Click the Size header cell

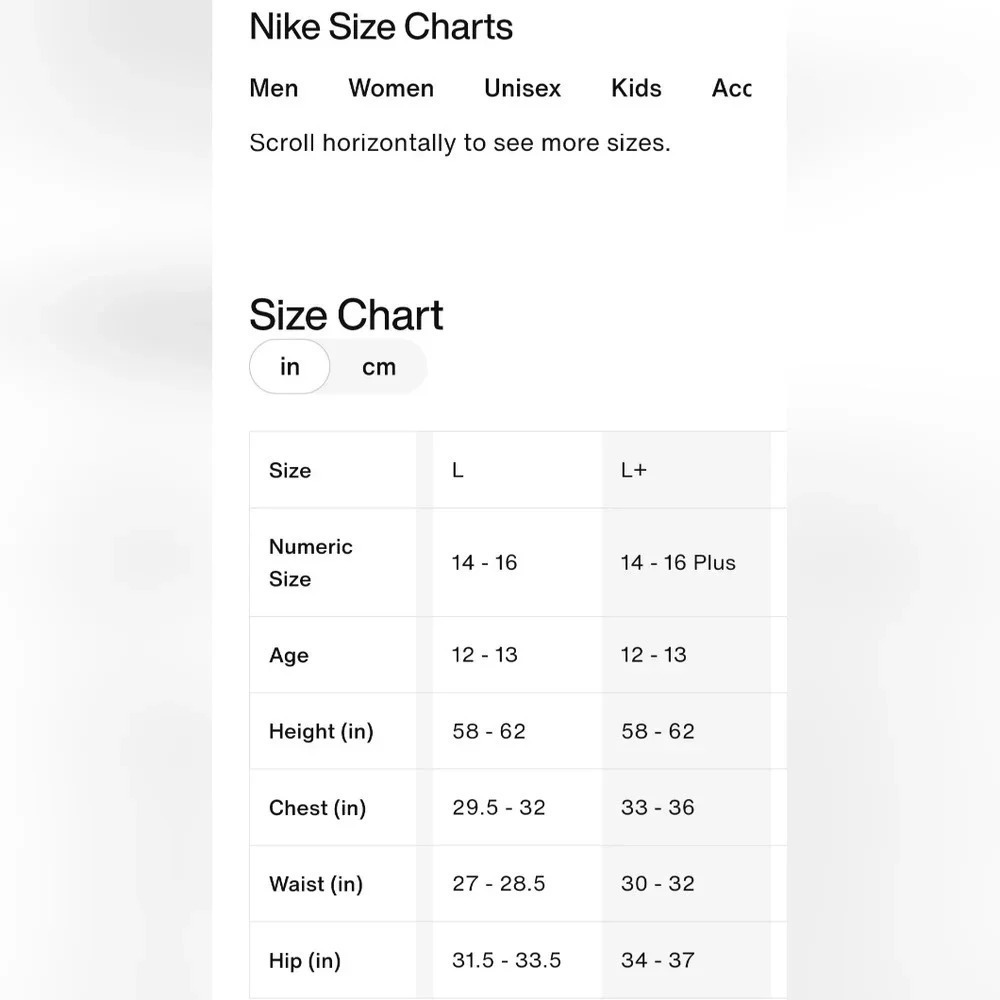333,470
